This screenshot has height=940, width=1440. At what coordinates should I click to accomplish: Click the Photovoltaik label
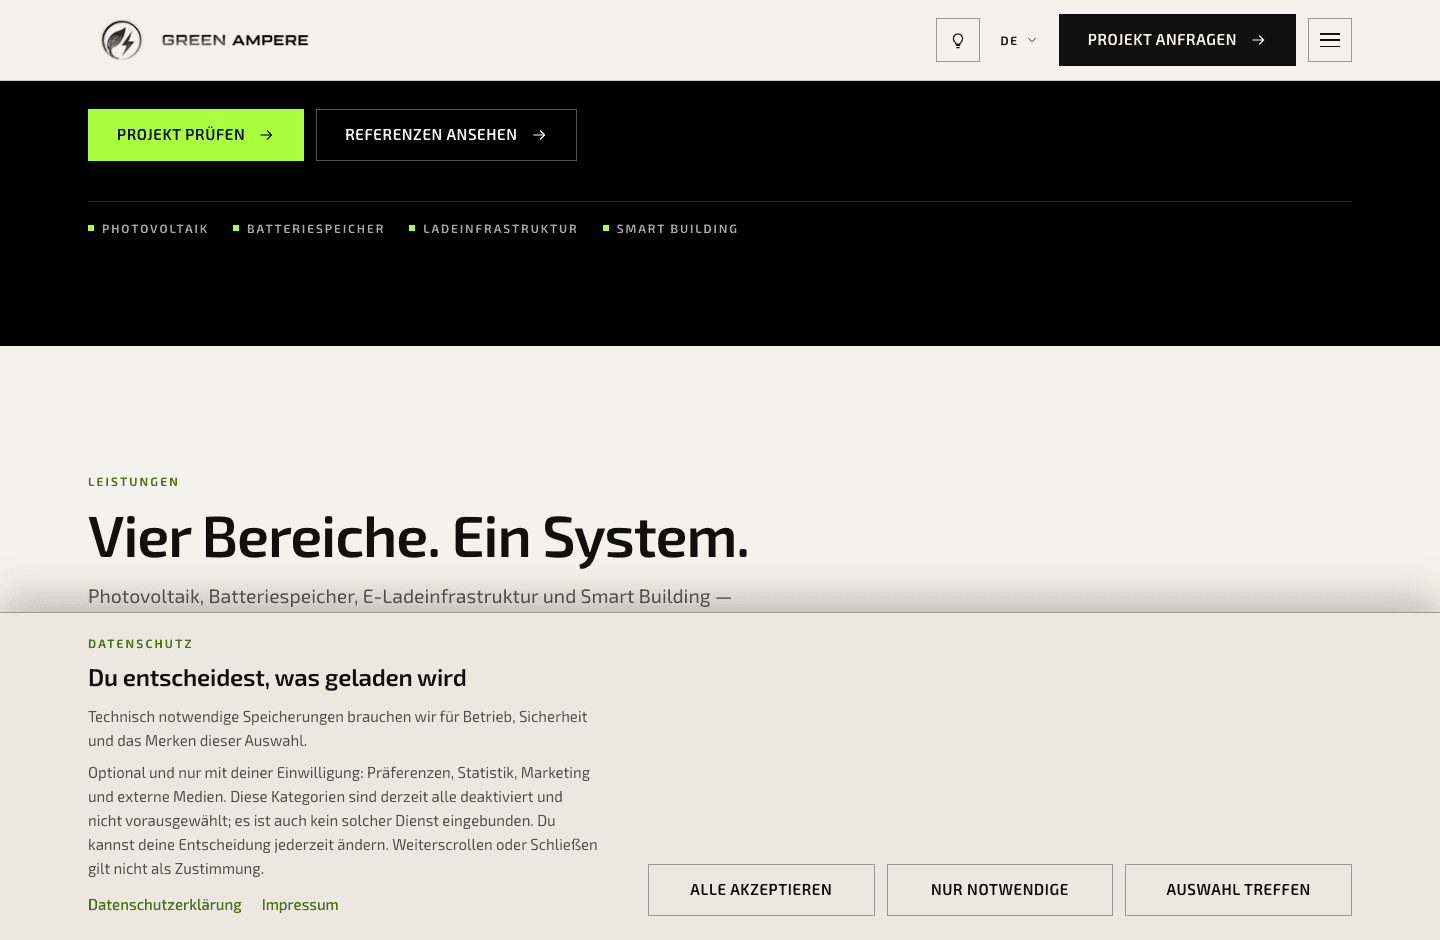pos(155,229)
